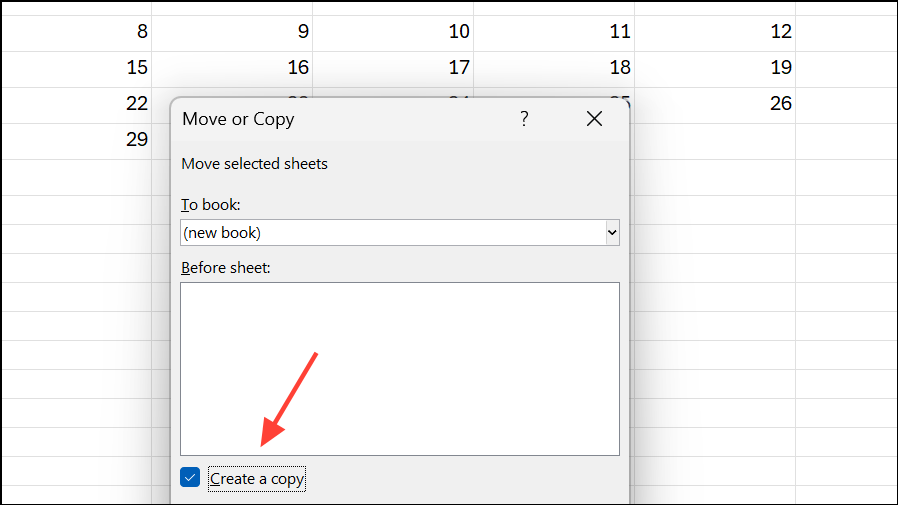The width and height of the screenshot is (898, 505).
Task: Click inside the Before sheet list box
Action: click(399, 368)
